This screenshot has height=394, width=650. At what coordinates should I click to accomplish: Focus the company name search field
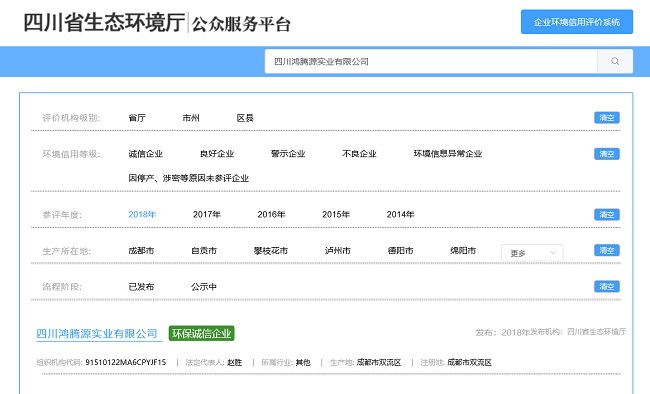click(x=431, y=61)
